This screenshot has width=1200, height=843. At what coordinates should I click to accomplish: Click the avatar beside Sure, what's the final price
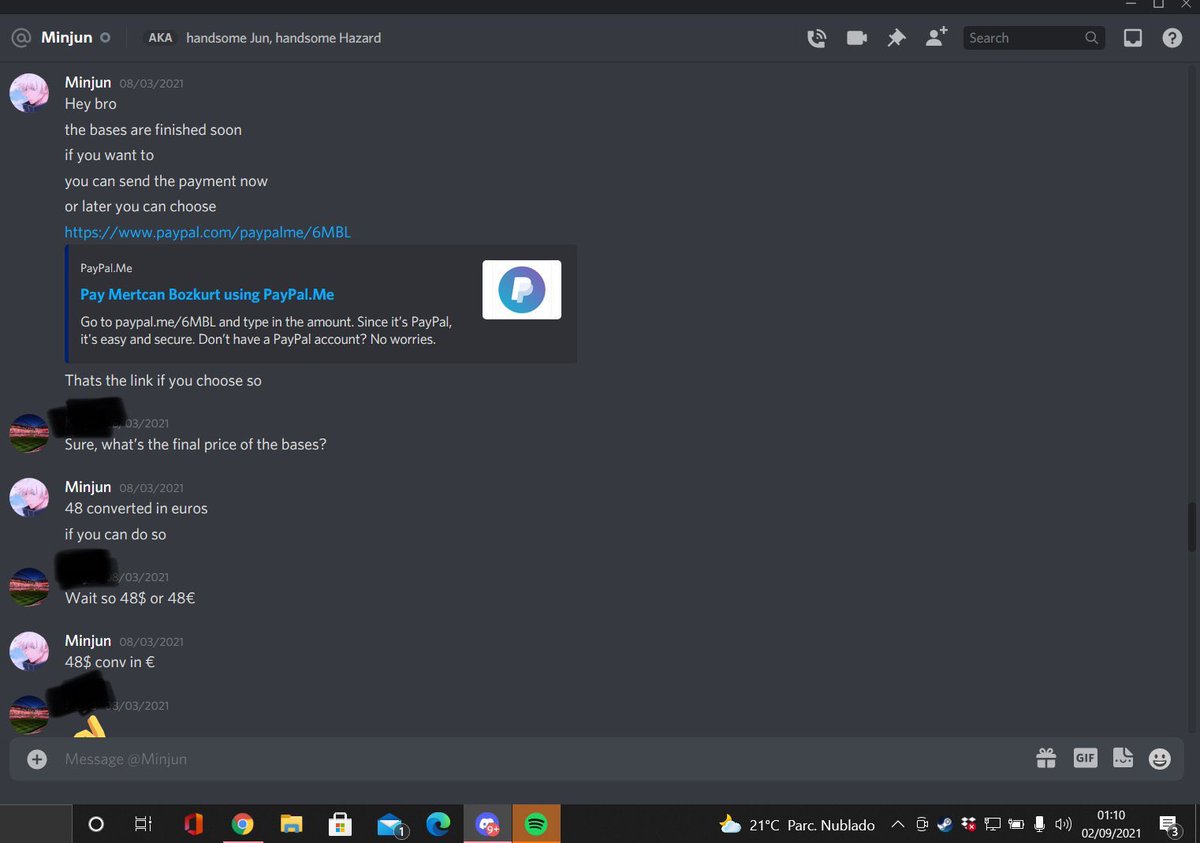30,433
